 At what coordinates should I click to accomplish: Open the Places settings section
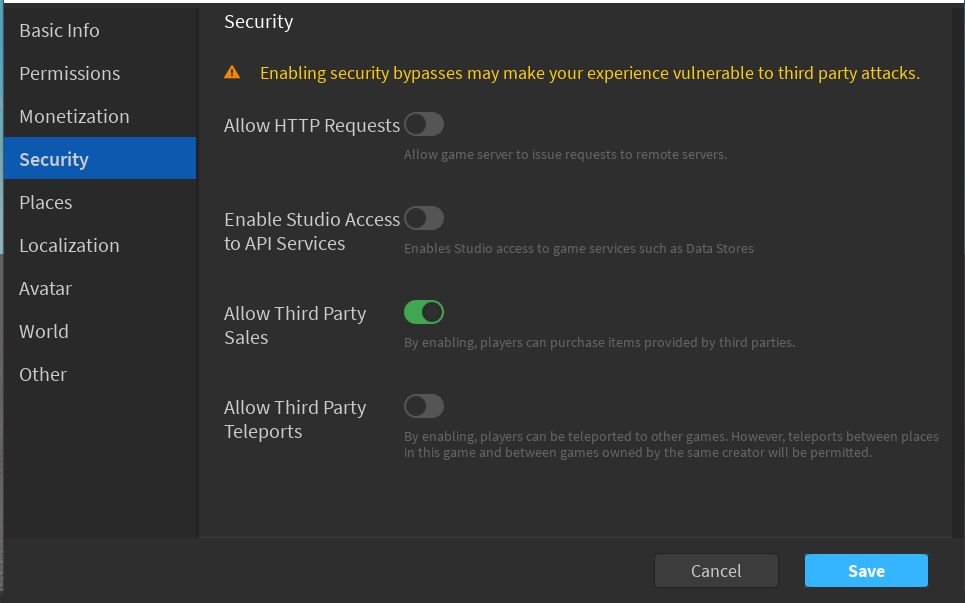pyautogui.click(x=45, y=202)
